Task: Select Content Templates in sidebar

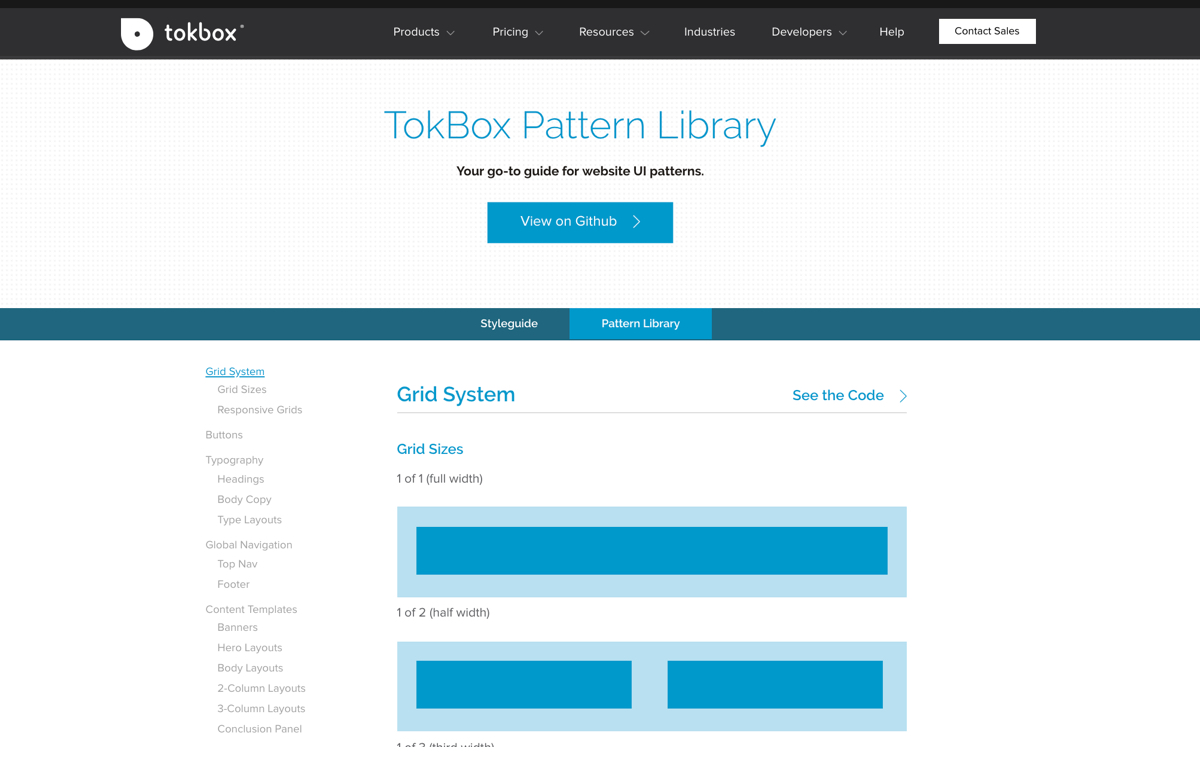Action: click(x=251, y=609)
